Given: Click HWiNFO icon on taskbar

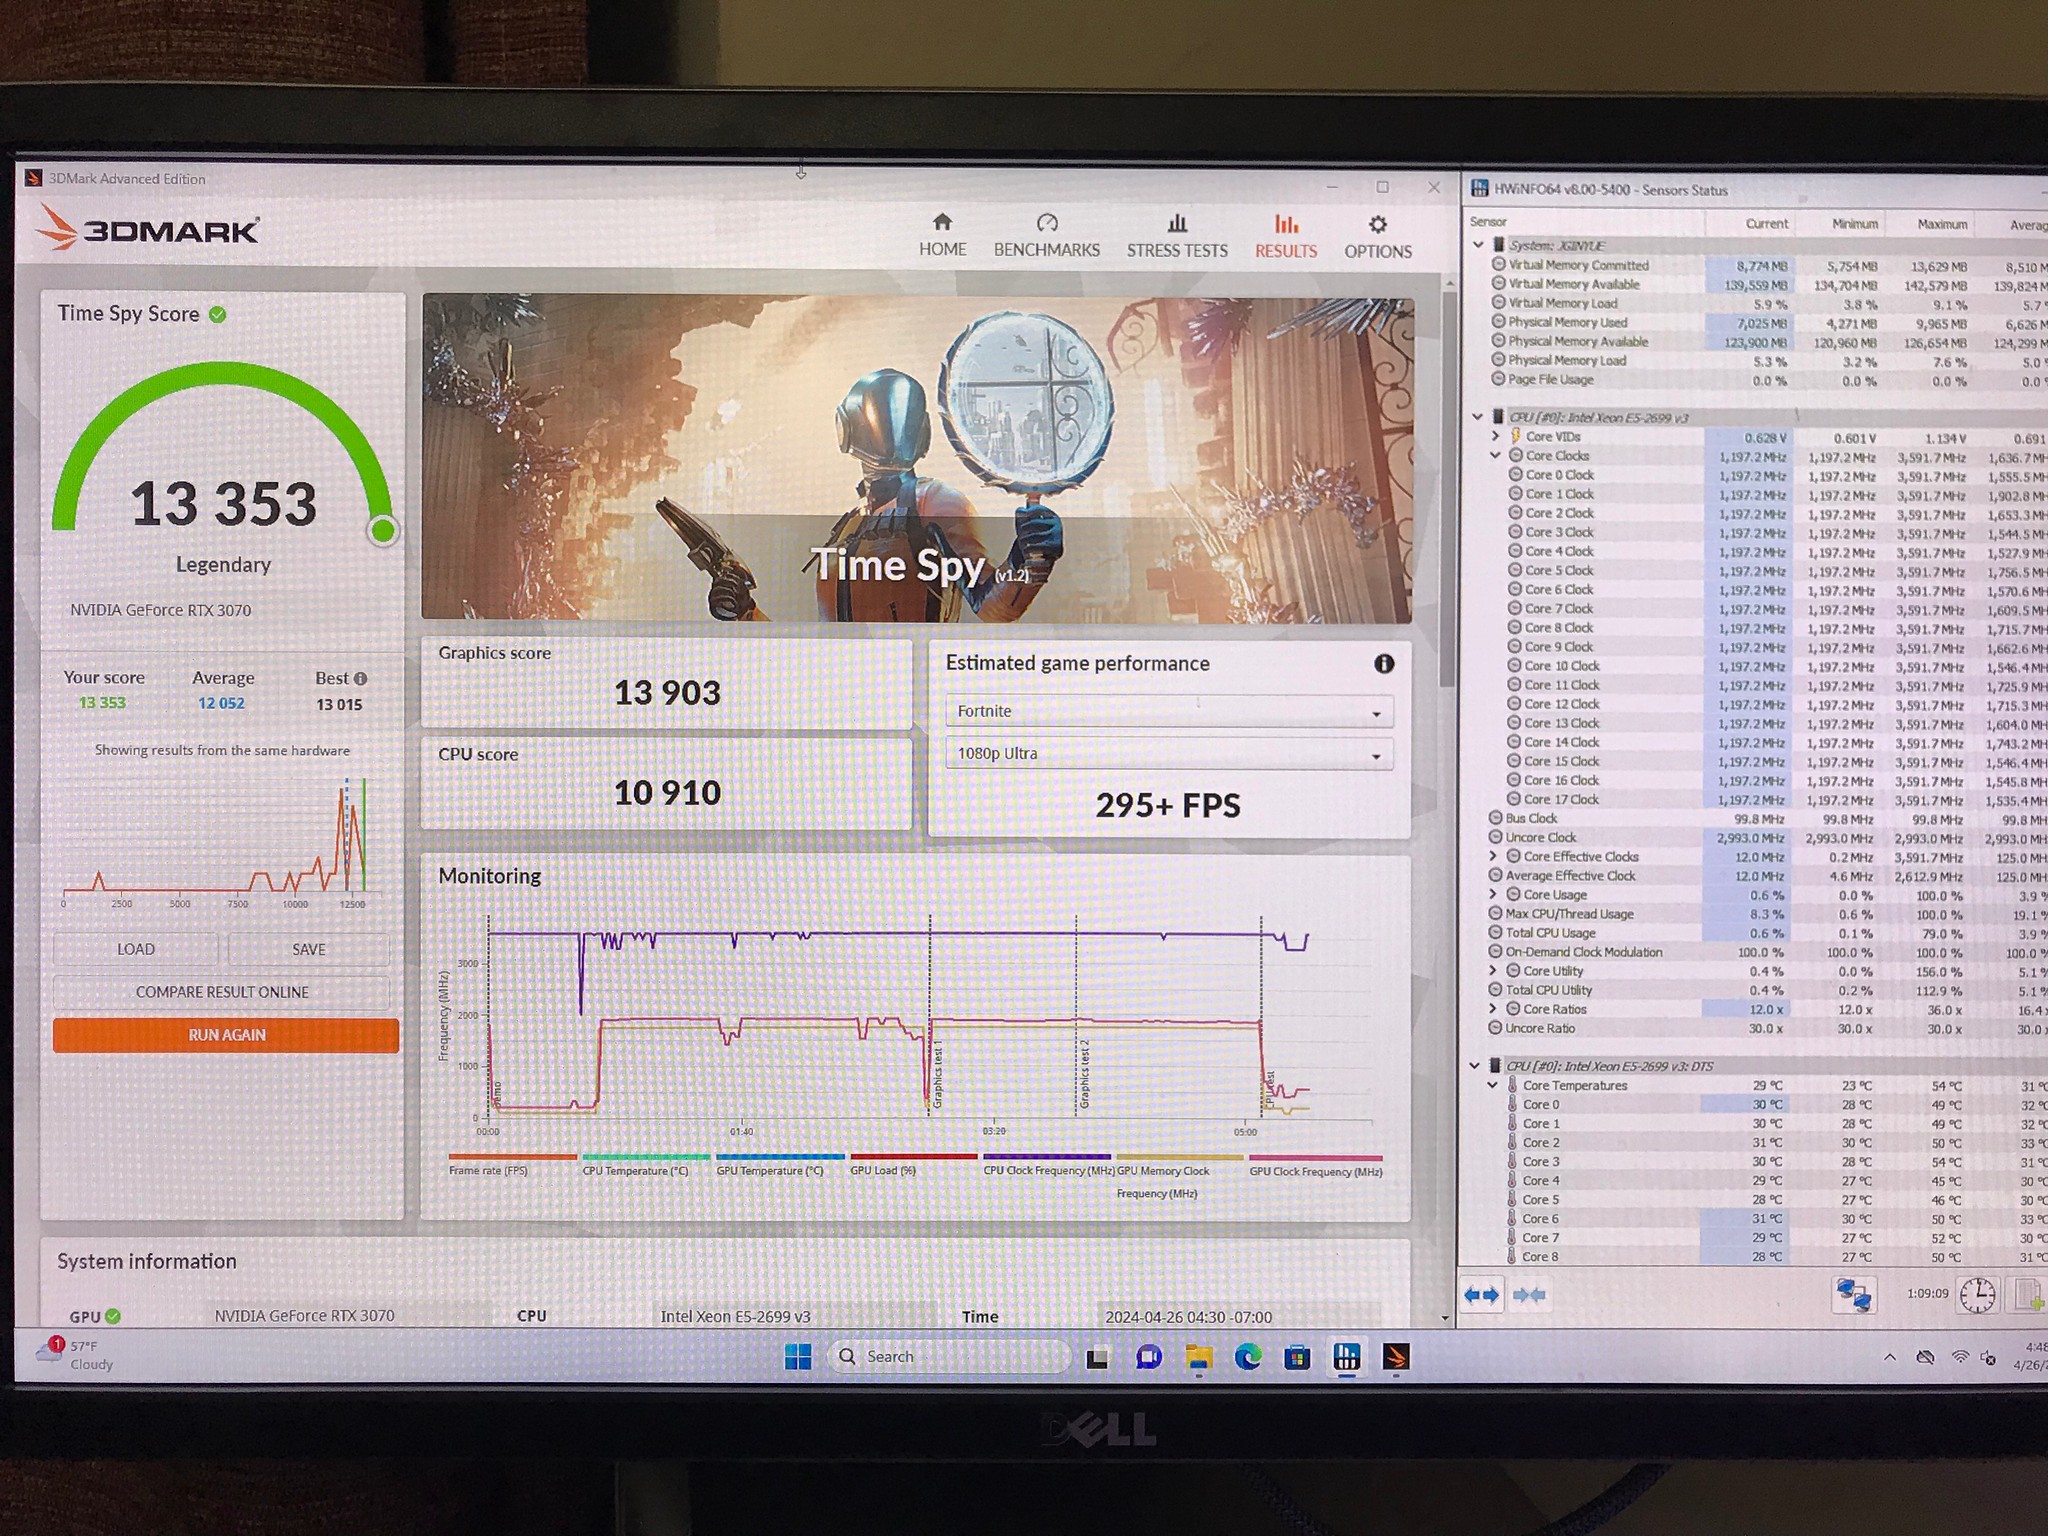Looking at the screenshot, I should click(1347, 1357).
